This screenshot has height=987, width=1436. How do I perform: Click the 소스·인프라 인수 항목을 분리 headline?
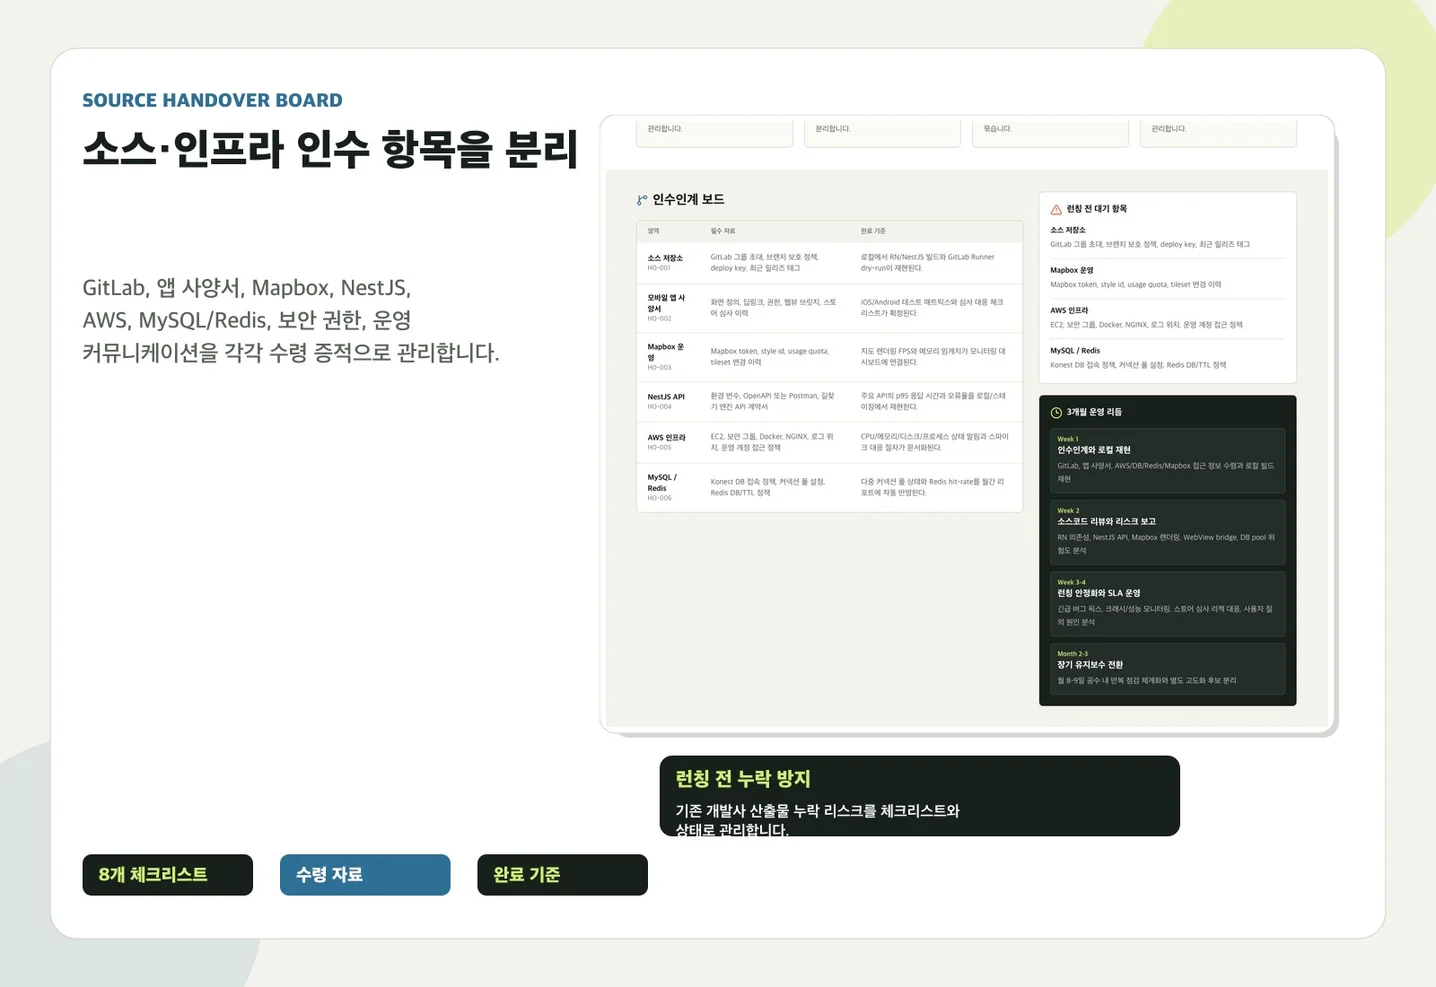[x=330, y=149]
